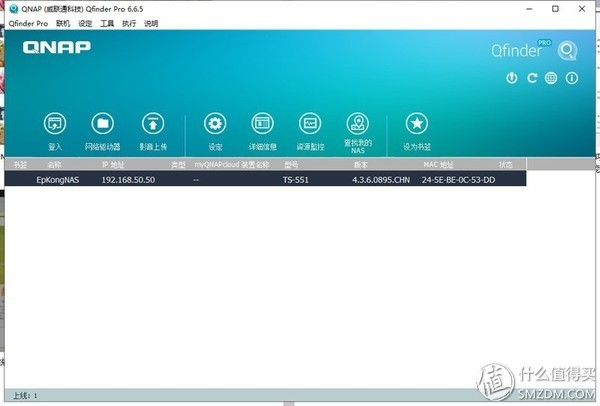Sort by MAC 地址 column header
600x406 pixels.
pos(438,165)
